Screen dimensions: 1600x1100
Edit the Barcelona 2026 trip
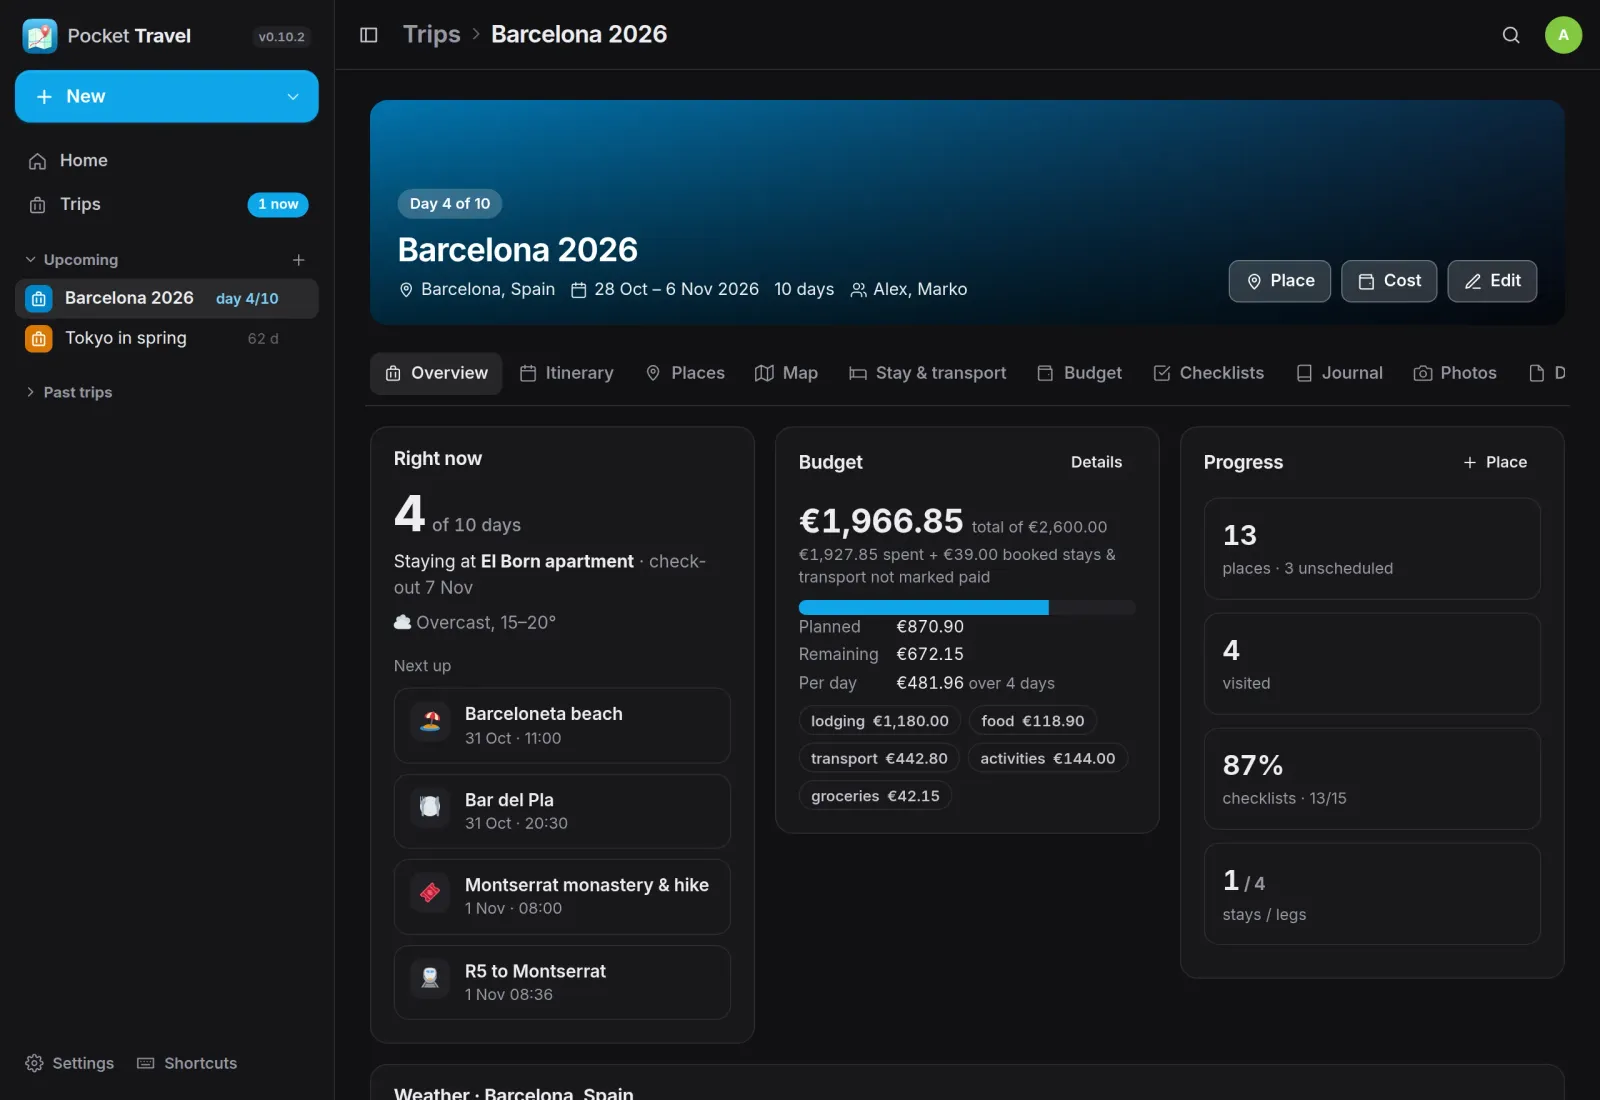tap(1492, 281)
